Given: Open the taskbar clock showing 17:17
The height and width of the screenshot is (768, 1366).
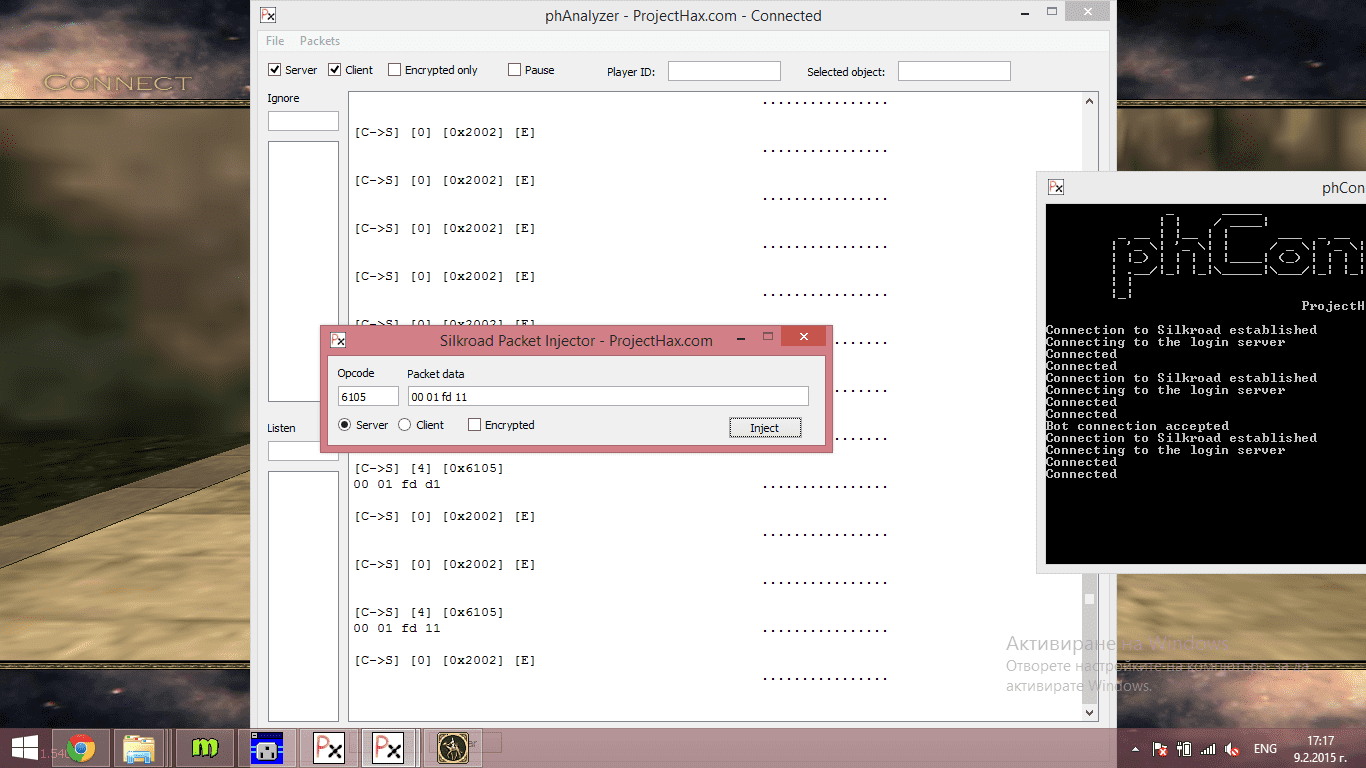Looking at the screenshot, I should [1321, 749].
